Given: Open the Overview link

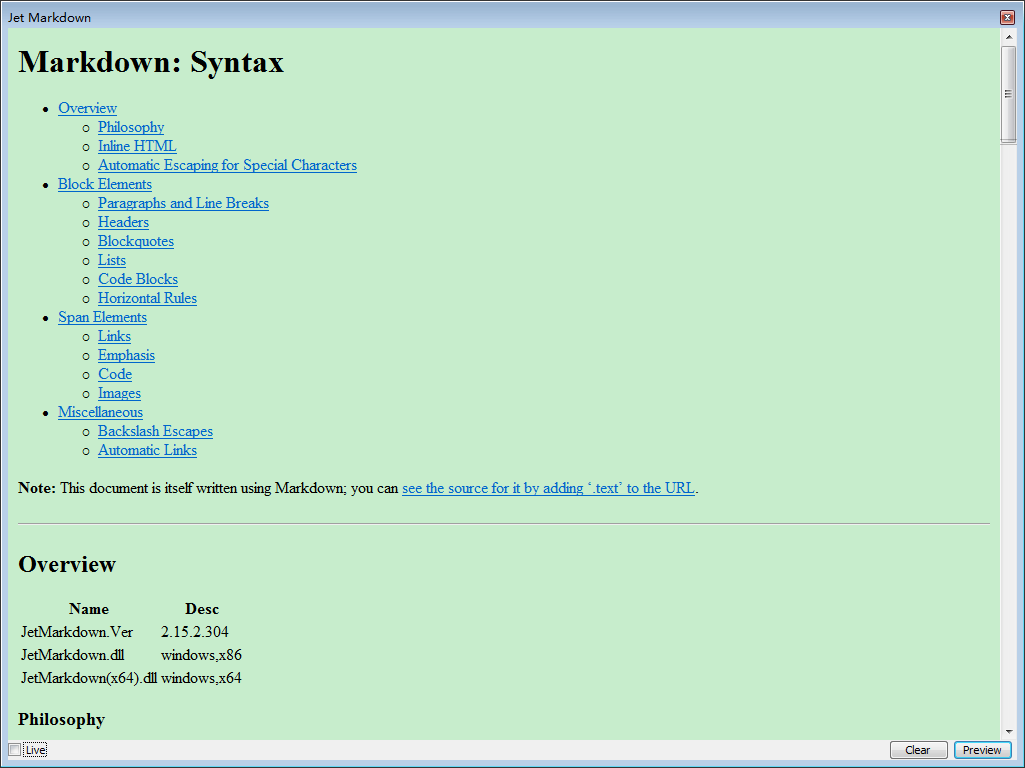Looking at the screenshot, I should click(x=87, y=108).
